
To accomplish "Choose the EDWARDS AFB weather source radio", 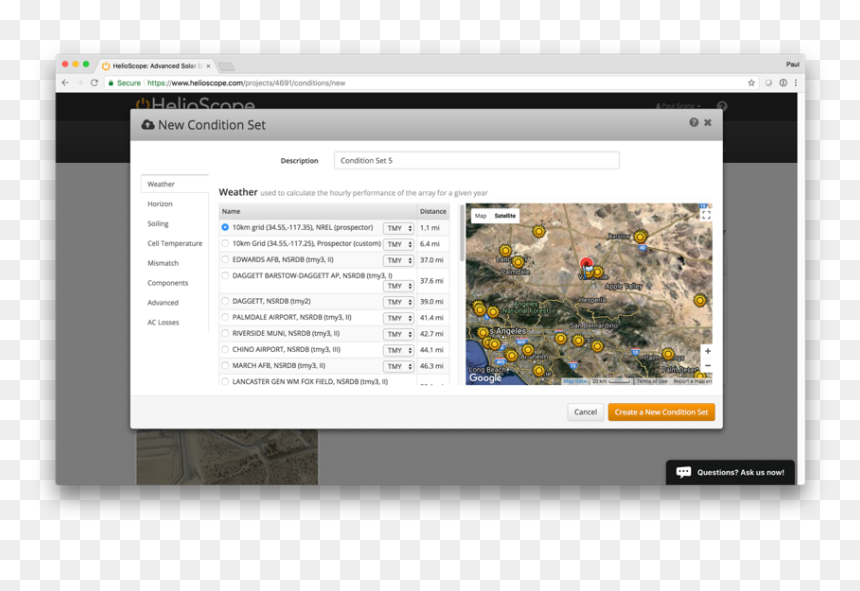I will (x=225, y=259).
